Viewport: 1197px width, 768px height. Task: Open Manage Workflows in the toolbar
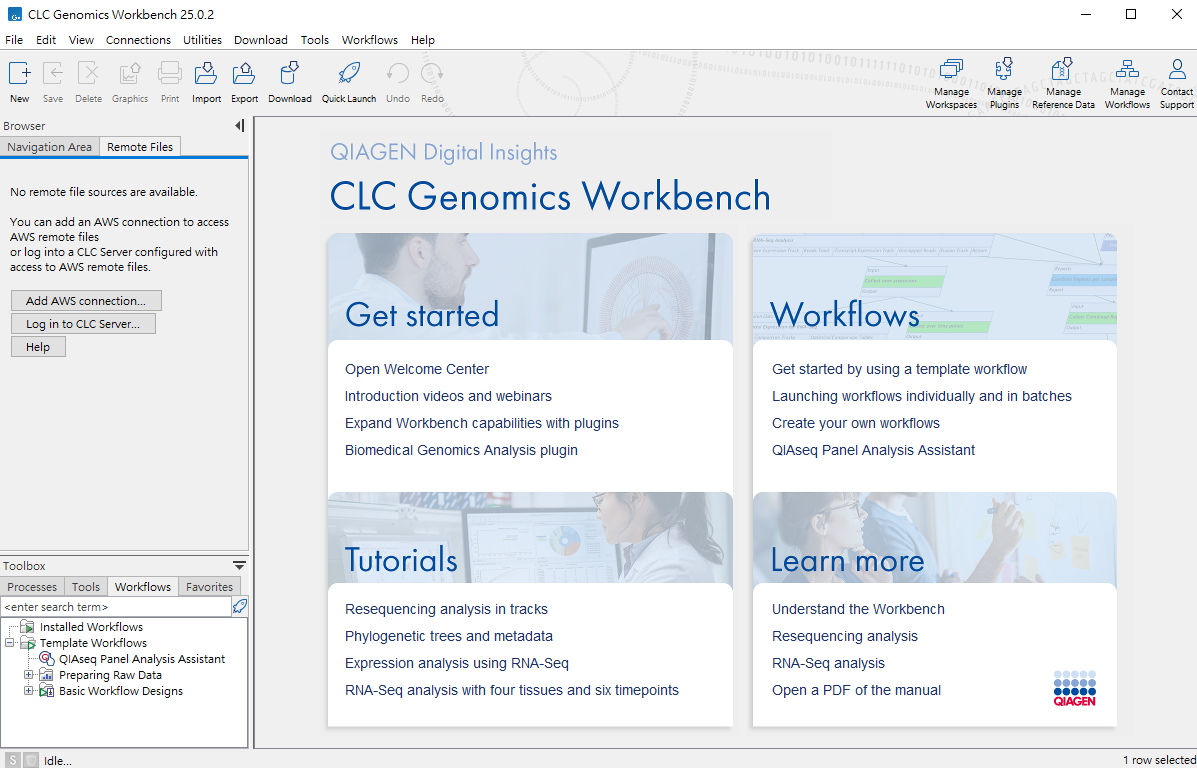pos(1127,69)
